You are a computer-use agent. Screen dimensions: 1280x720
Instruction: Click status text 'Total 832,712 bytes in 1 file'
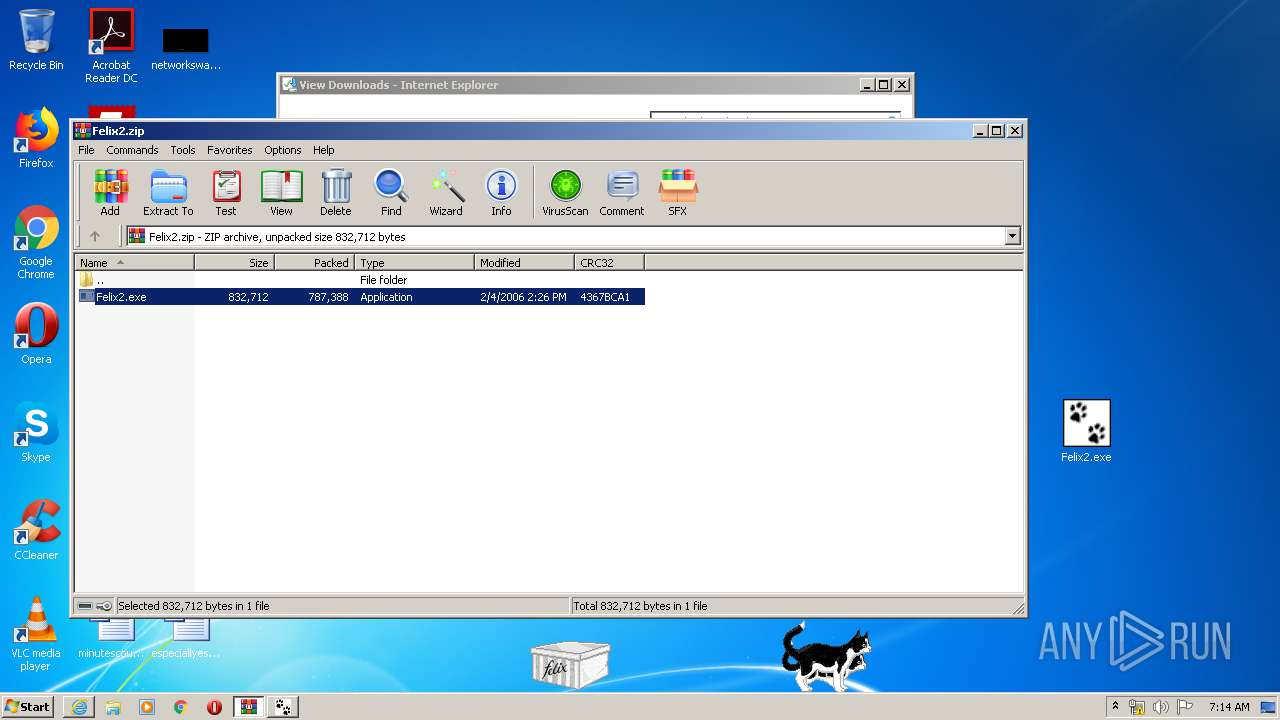(x=640, y=606)
